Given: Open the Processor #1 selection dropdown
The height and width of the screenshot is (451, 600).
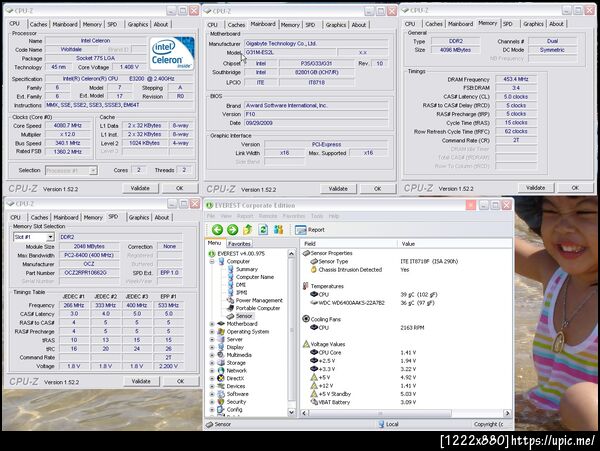Looking at the screenshot, I should [93, 171].
